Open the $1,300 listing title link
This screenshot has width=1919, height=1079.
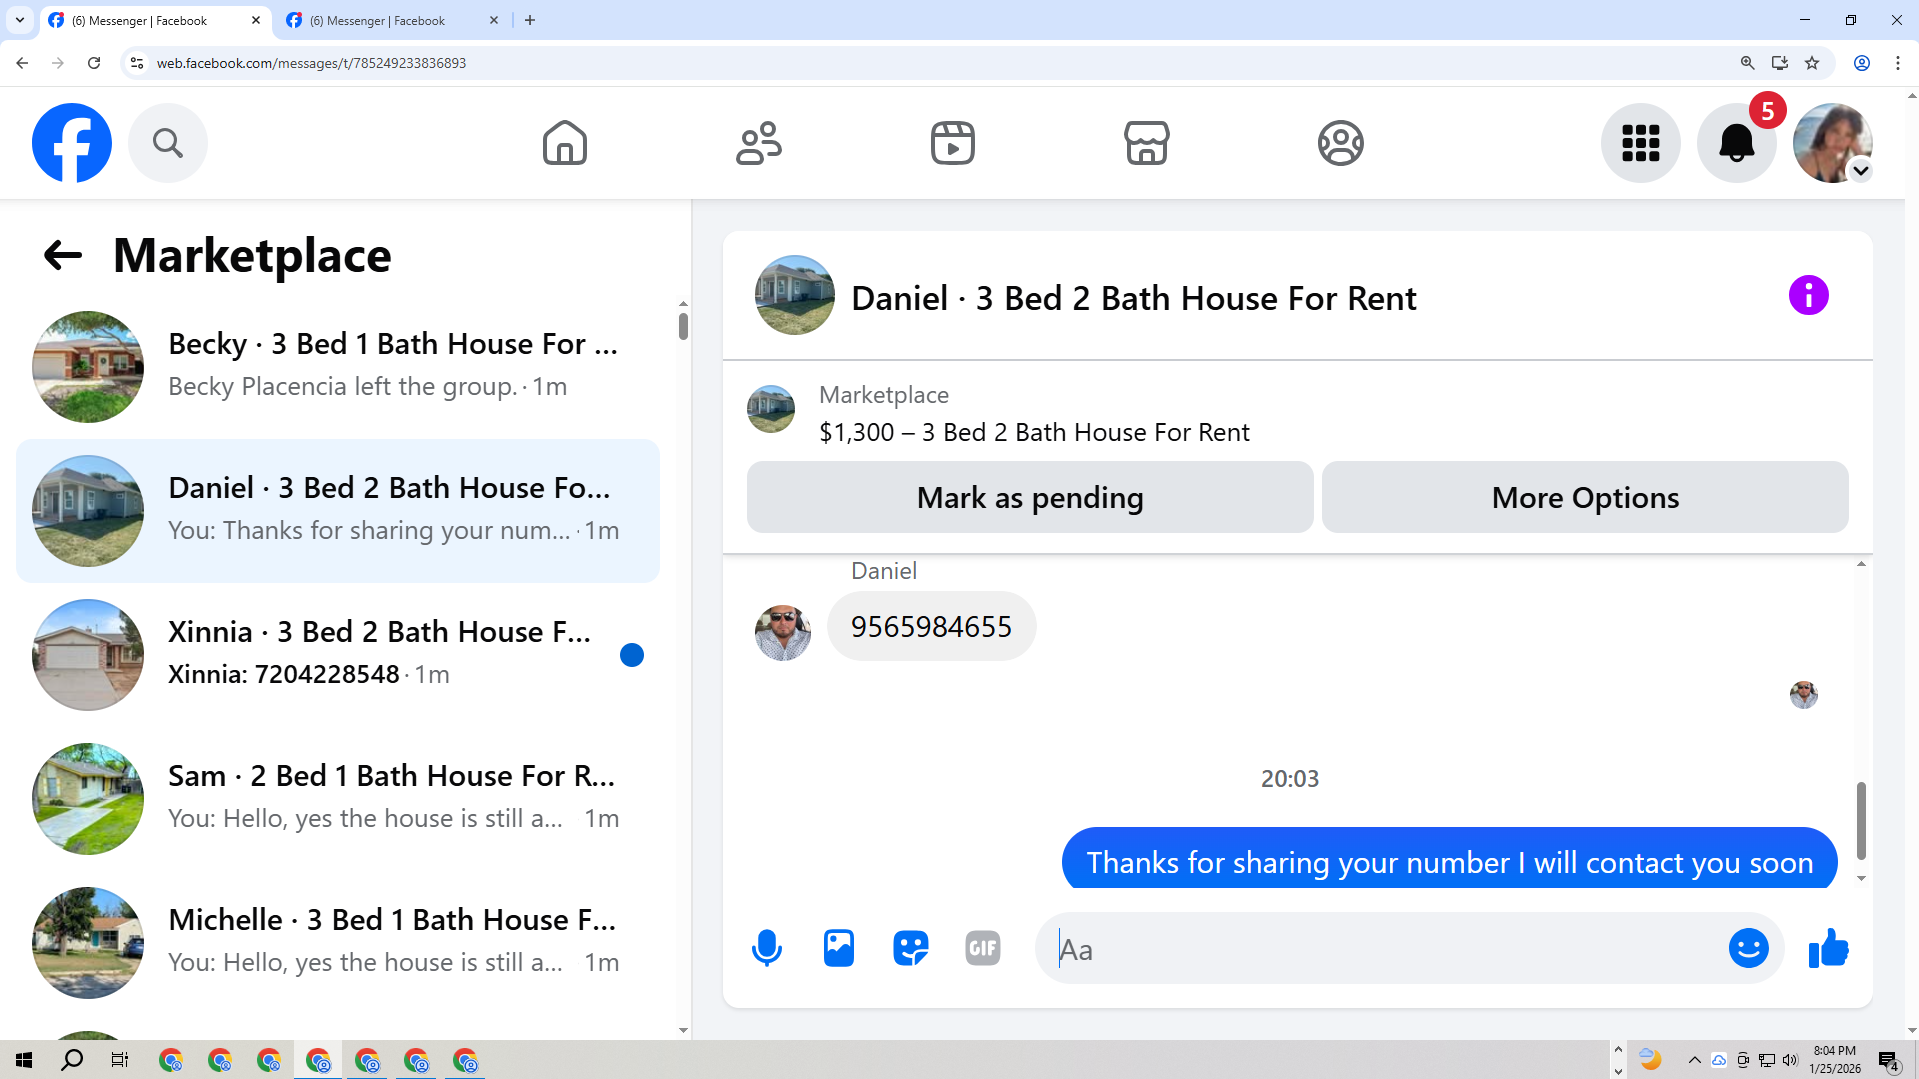1034,432
